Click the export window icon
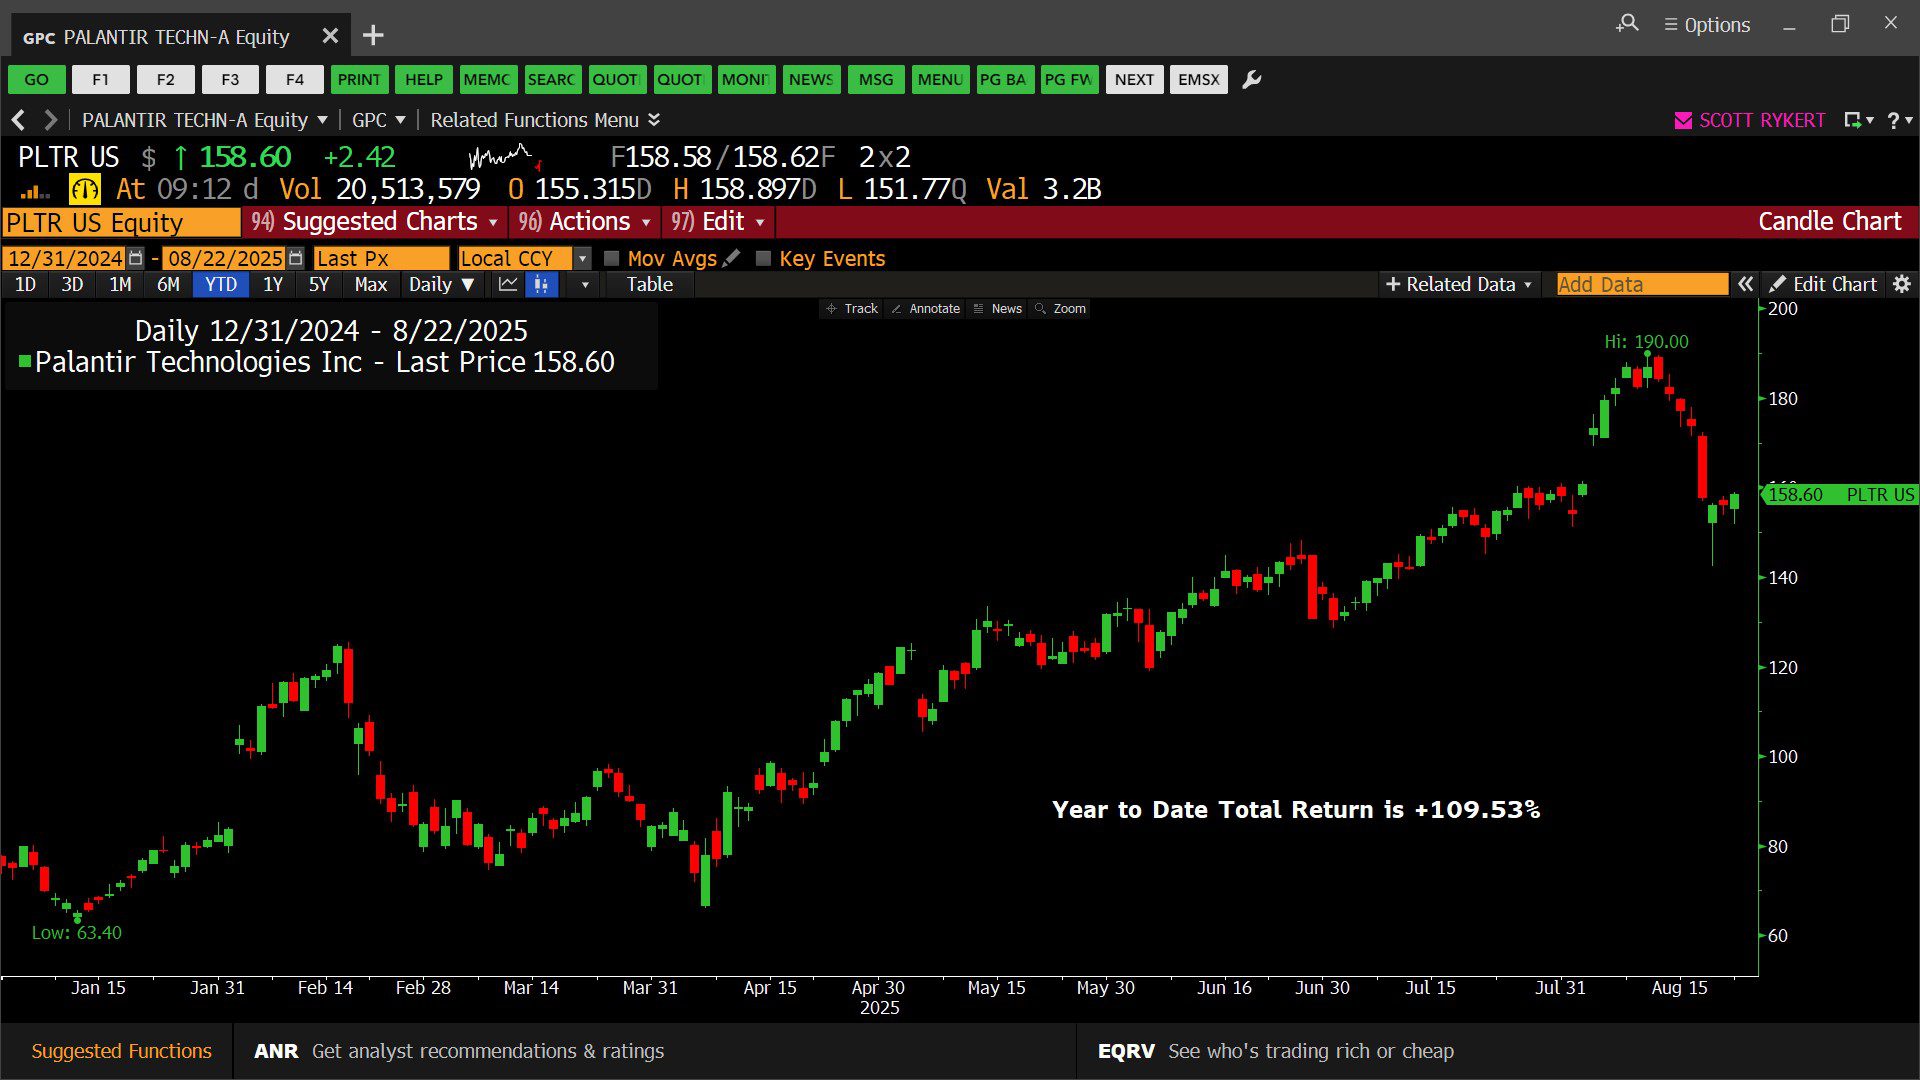The image size is (1920, 1080). coord(1854,120)
